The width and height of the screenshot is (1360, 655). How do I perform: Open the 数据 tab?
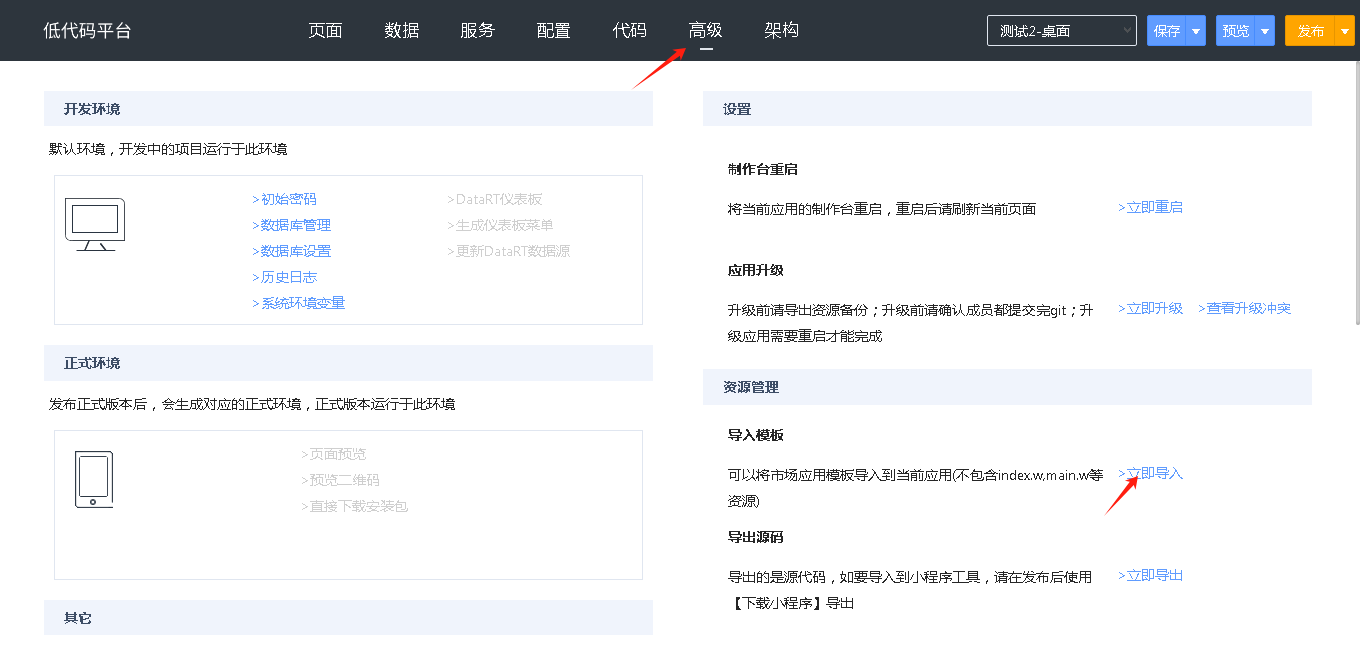pyautogui.click(x=401, y=31)
